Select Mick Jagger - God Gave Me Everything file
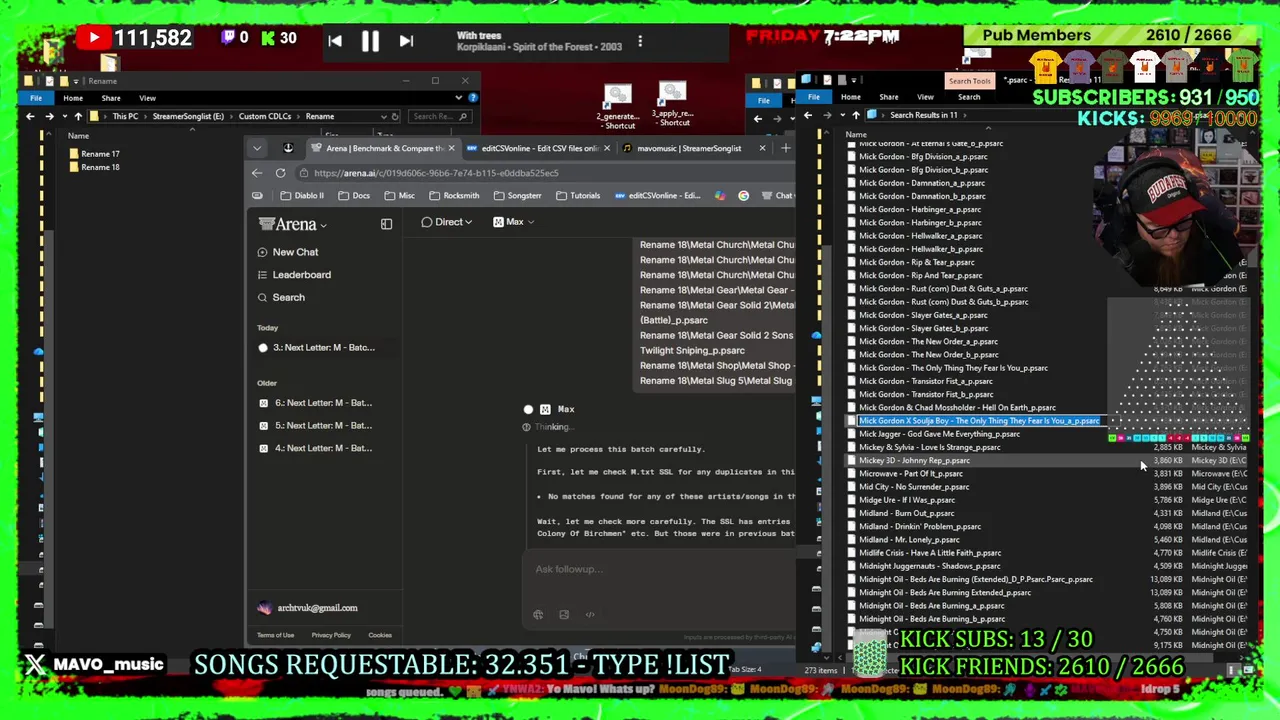Viewport: 1280px width, 720px height. coord(939,434)
